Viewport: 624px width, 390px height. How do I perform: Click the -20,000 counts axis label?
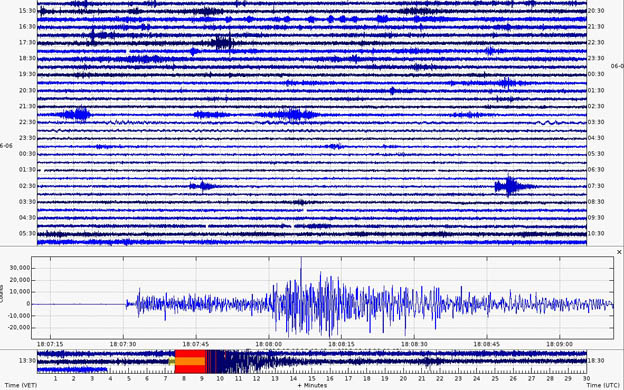[x=19, y=328]
